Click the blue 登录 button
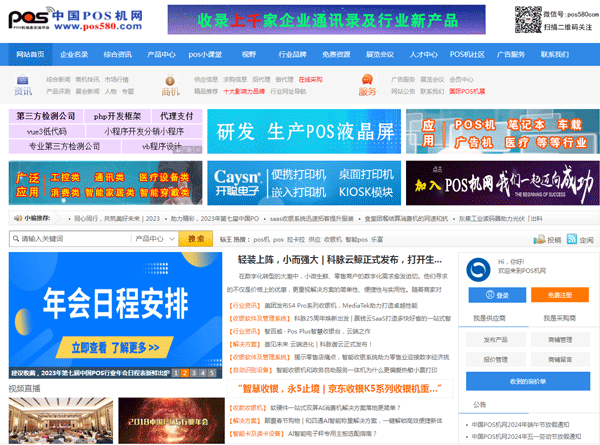Screen dimensions: 600x445 [x=497, y=295]
